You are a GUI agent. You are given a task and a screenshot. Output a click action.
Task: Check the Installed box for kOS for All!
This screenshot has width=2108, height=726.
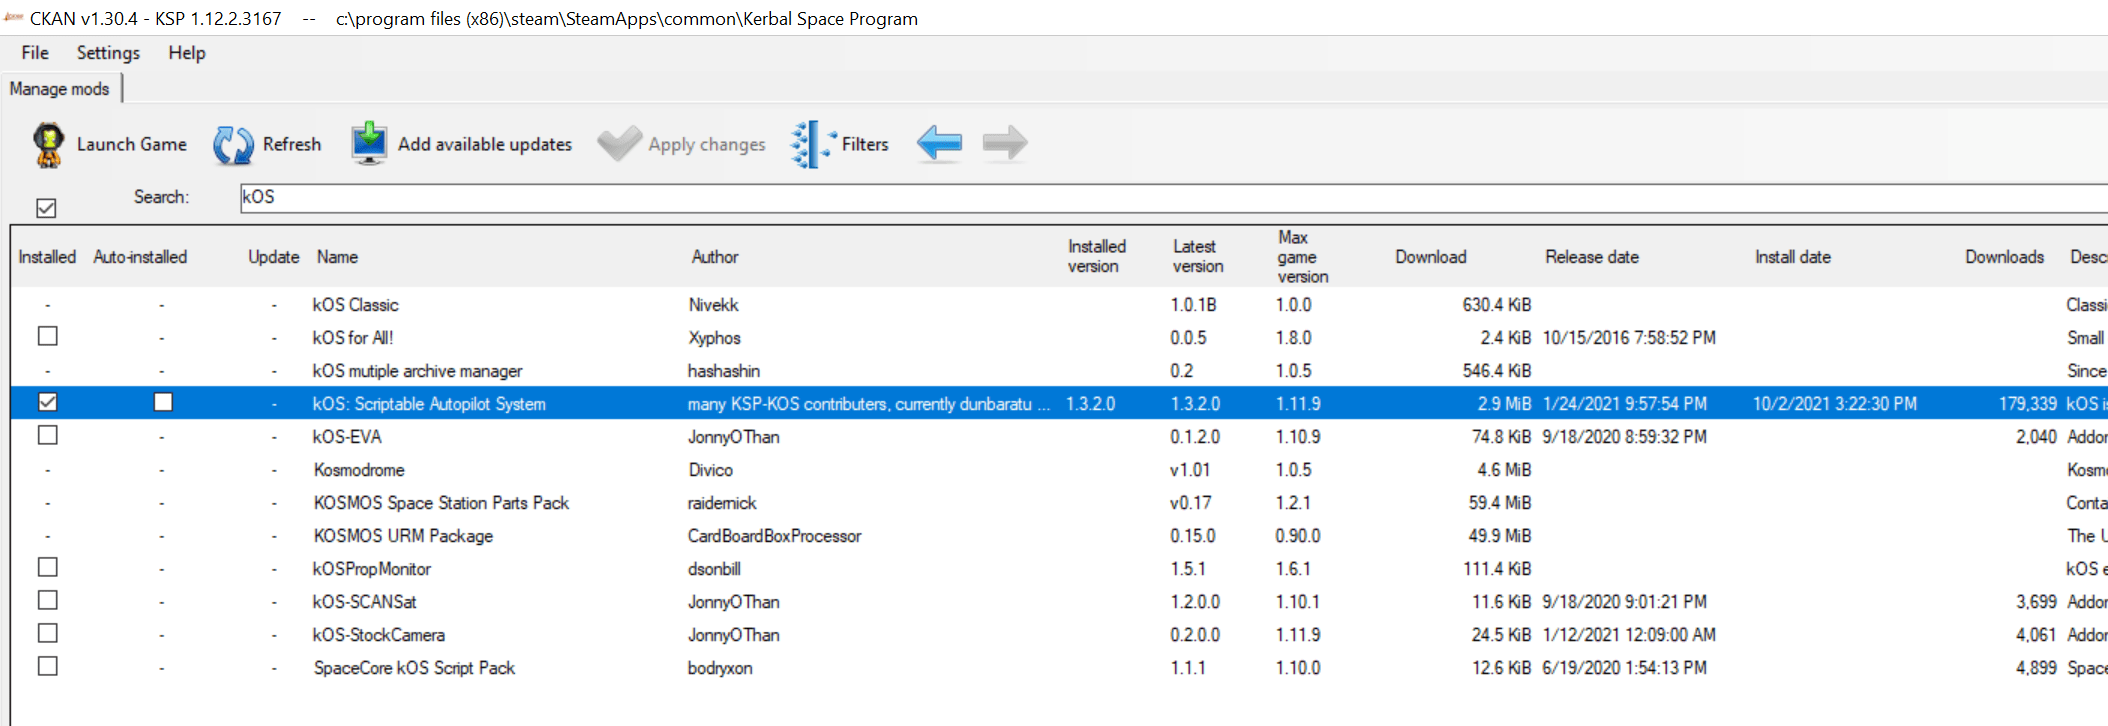click(x=47, y=336)
